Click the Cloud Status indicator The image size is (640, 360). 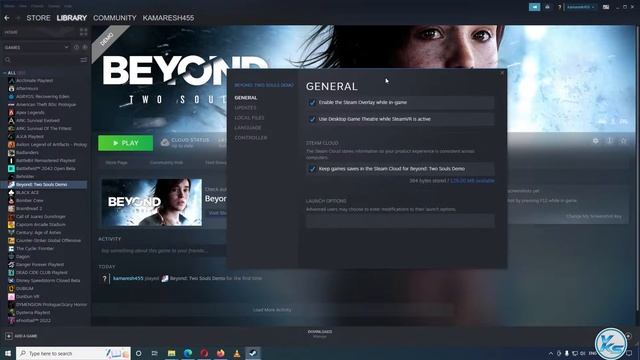(x=185, y=142)
